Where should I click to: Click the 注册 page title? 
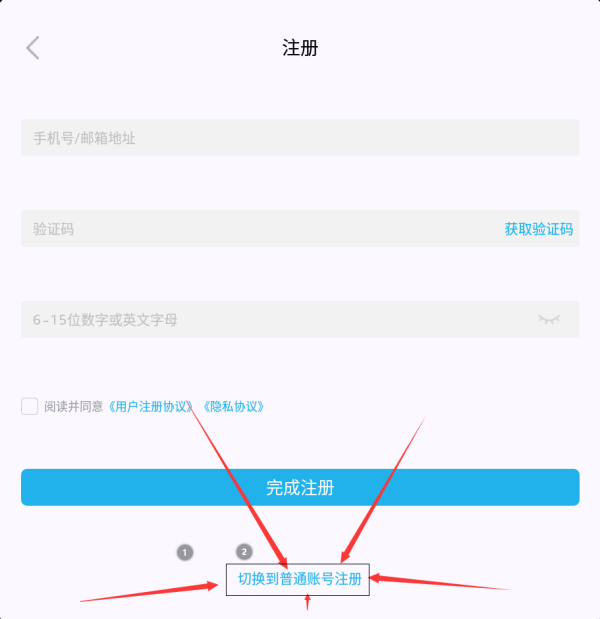tap(300, 48)
